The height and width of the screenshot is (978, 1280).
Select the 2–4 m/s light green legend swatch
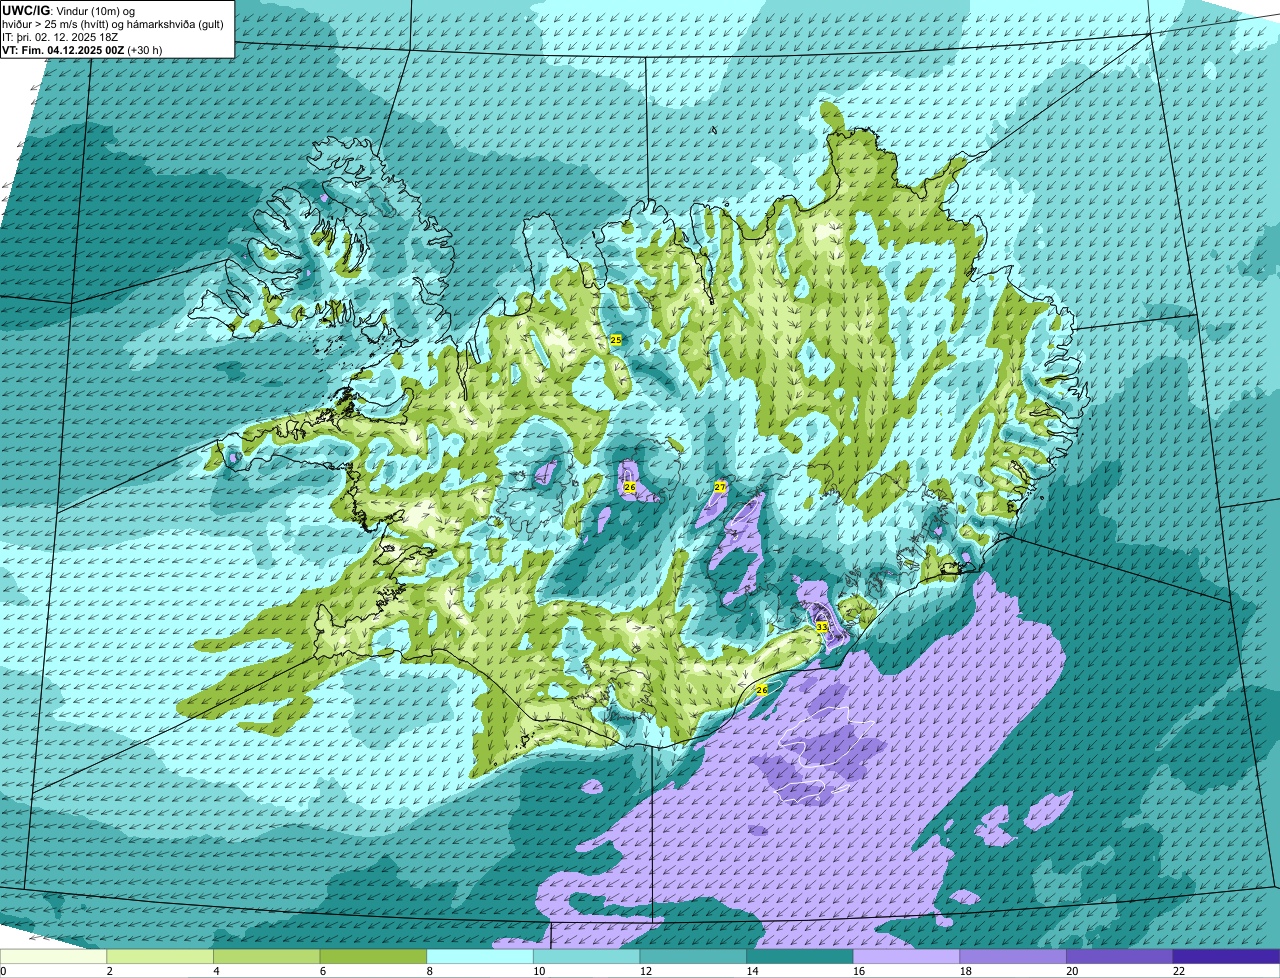[160, 956]
